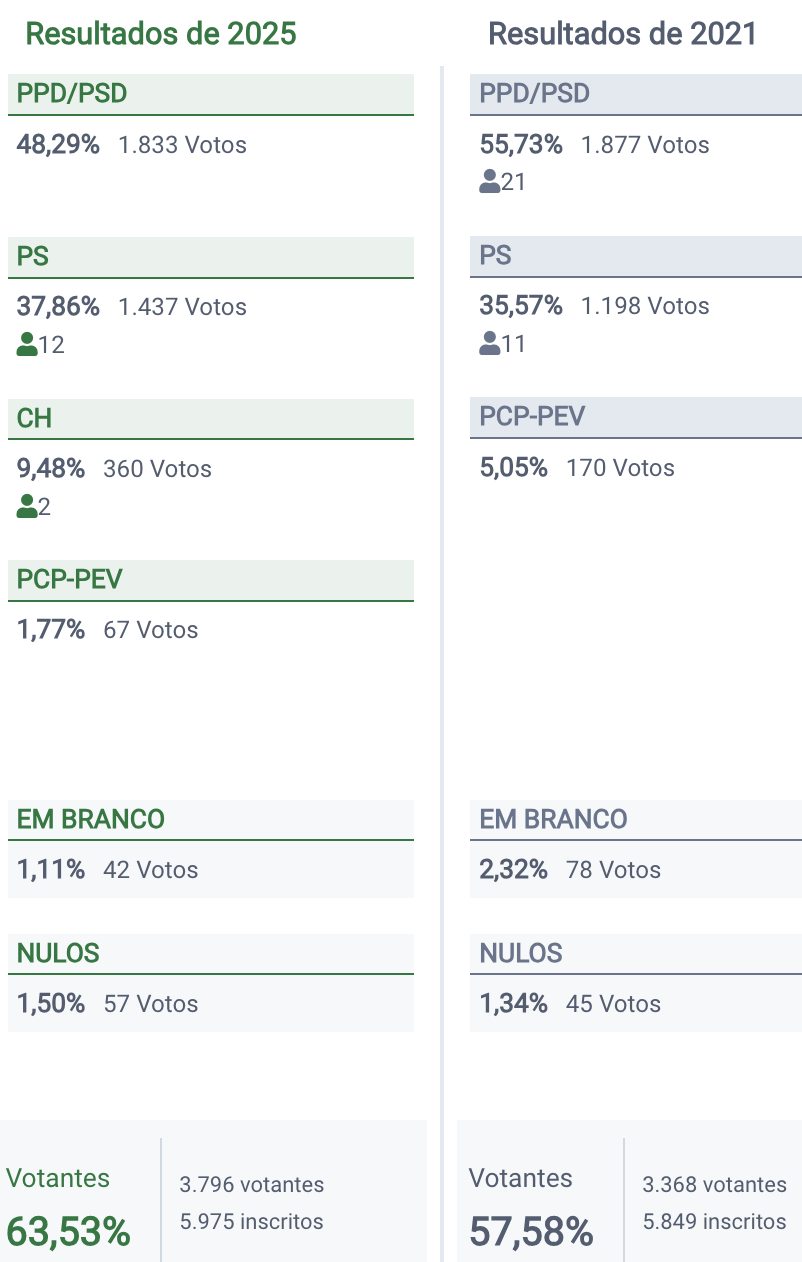
Task: Select the Resultados de 2025 heading
Action: (x=161, y=34)
